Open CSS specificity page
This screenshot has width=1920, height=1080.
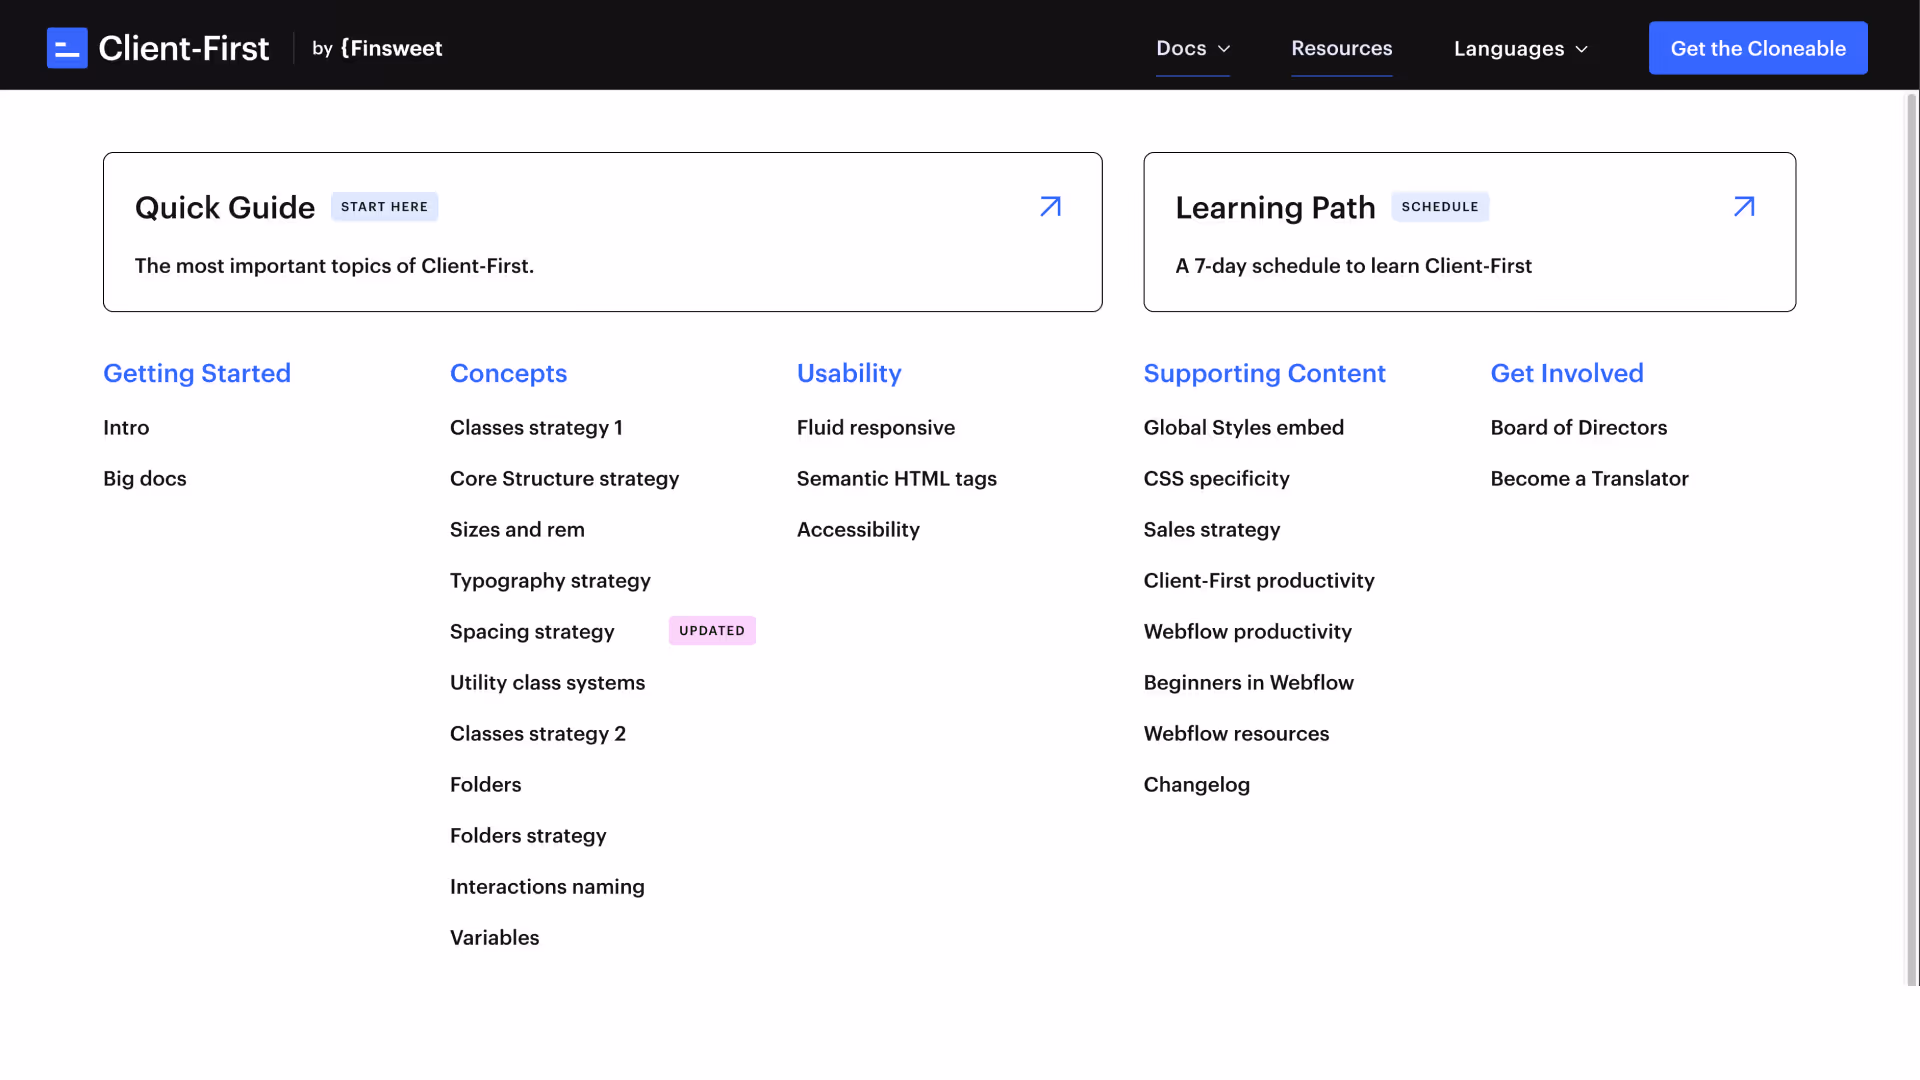coord(1216,479)
